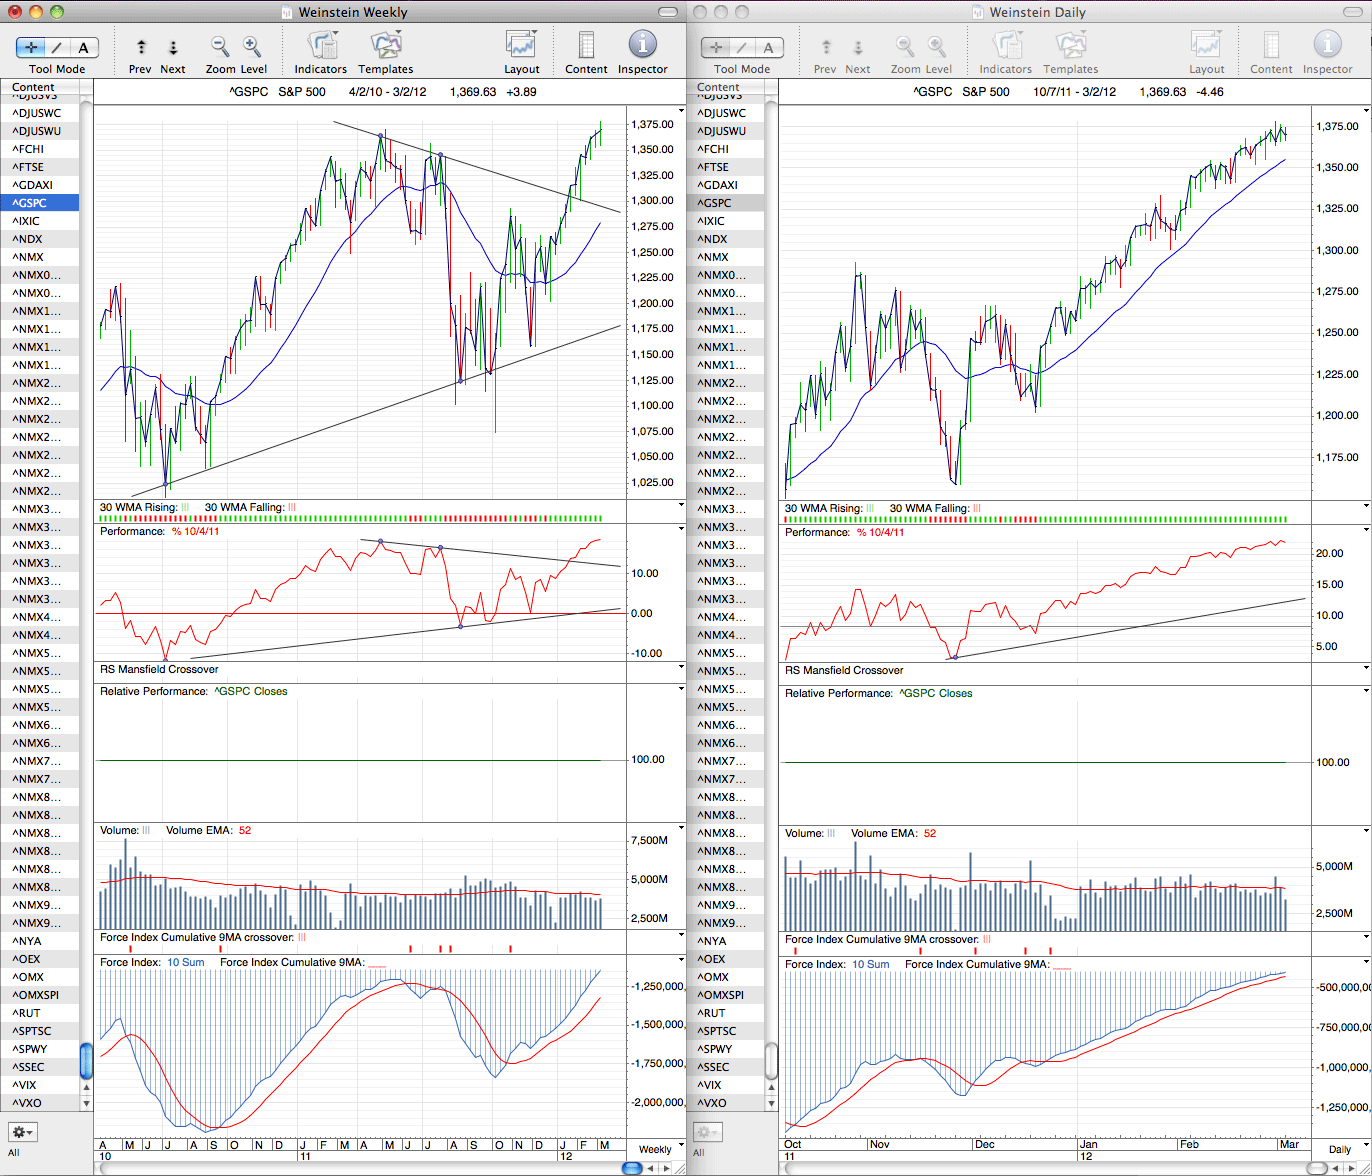The height and width of the screenshot is (1176, 1372).
Task: Open the Weekly periodicity dropdown
Action: 656,1149
